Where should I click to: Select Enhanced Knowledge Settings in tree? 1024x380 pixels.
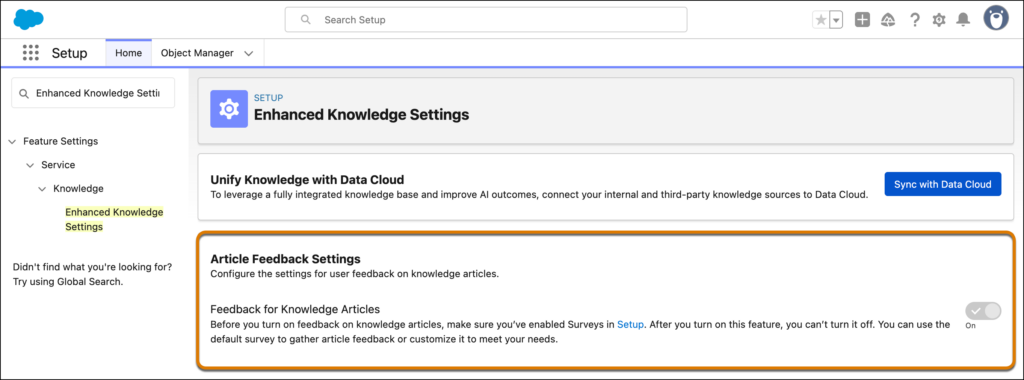click(114, 219)
